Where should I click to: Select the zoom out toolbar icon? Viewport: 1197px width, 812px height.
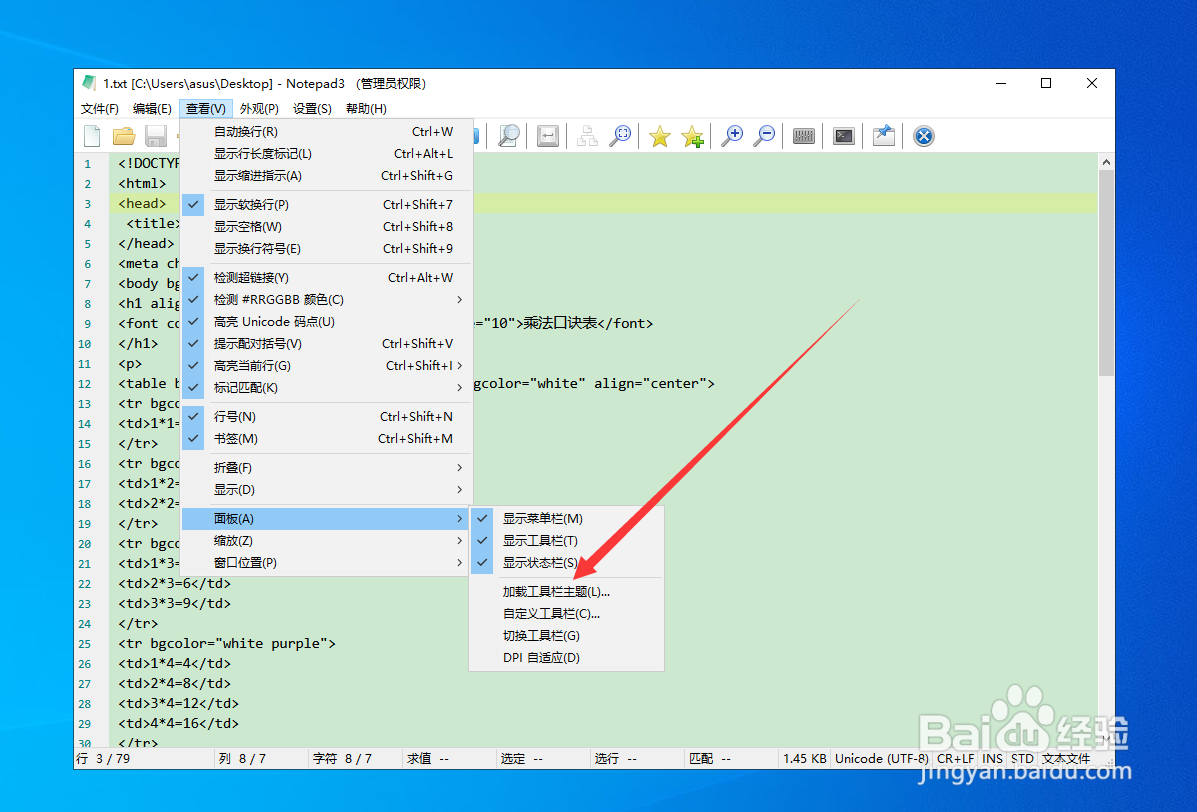(765, 135)
